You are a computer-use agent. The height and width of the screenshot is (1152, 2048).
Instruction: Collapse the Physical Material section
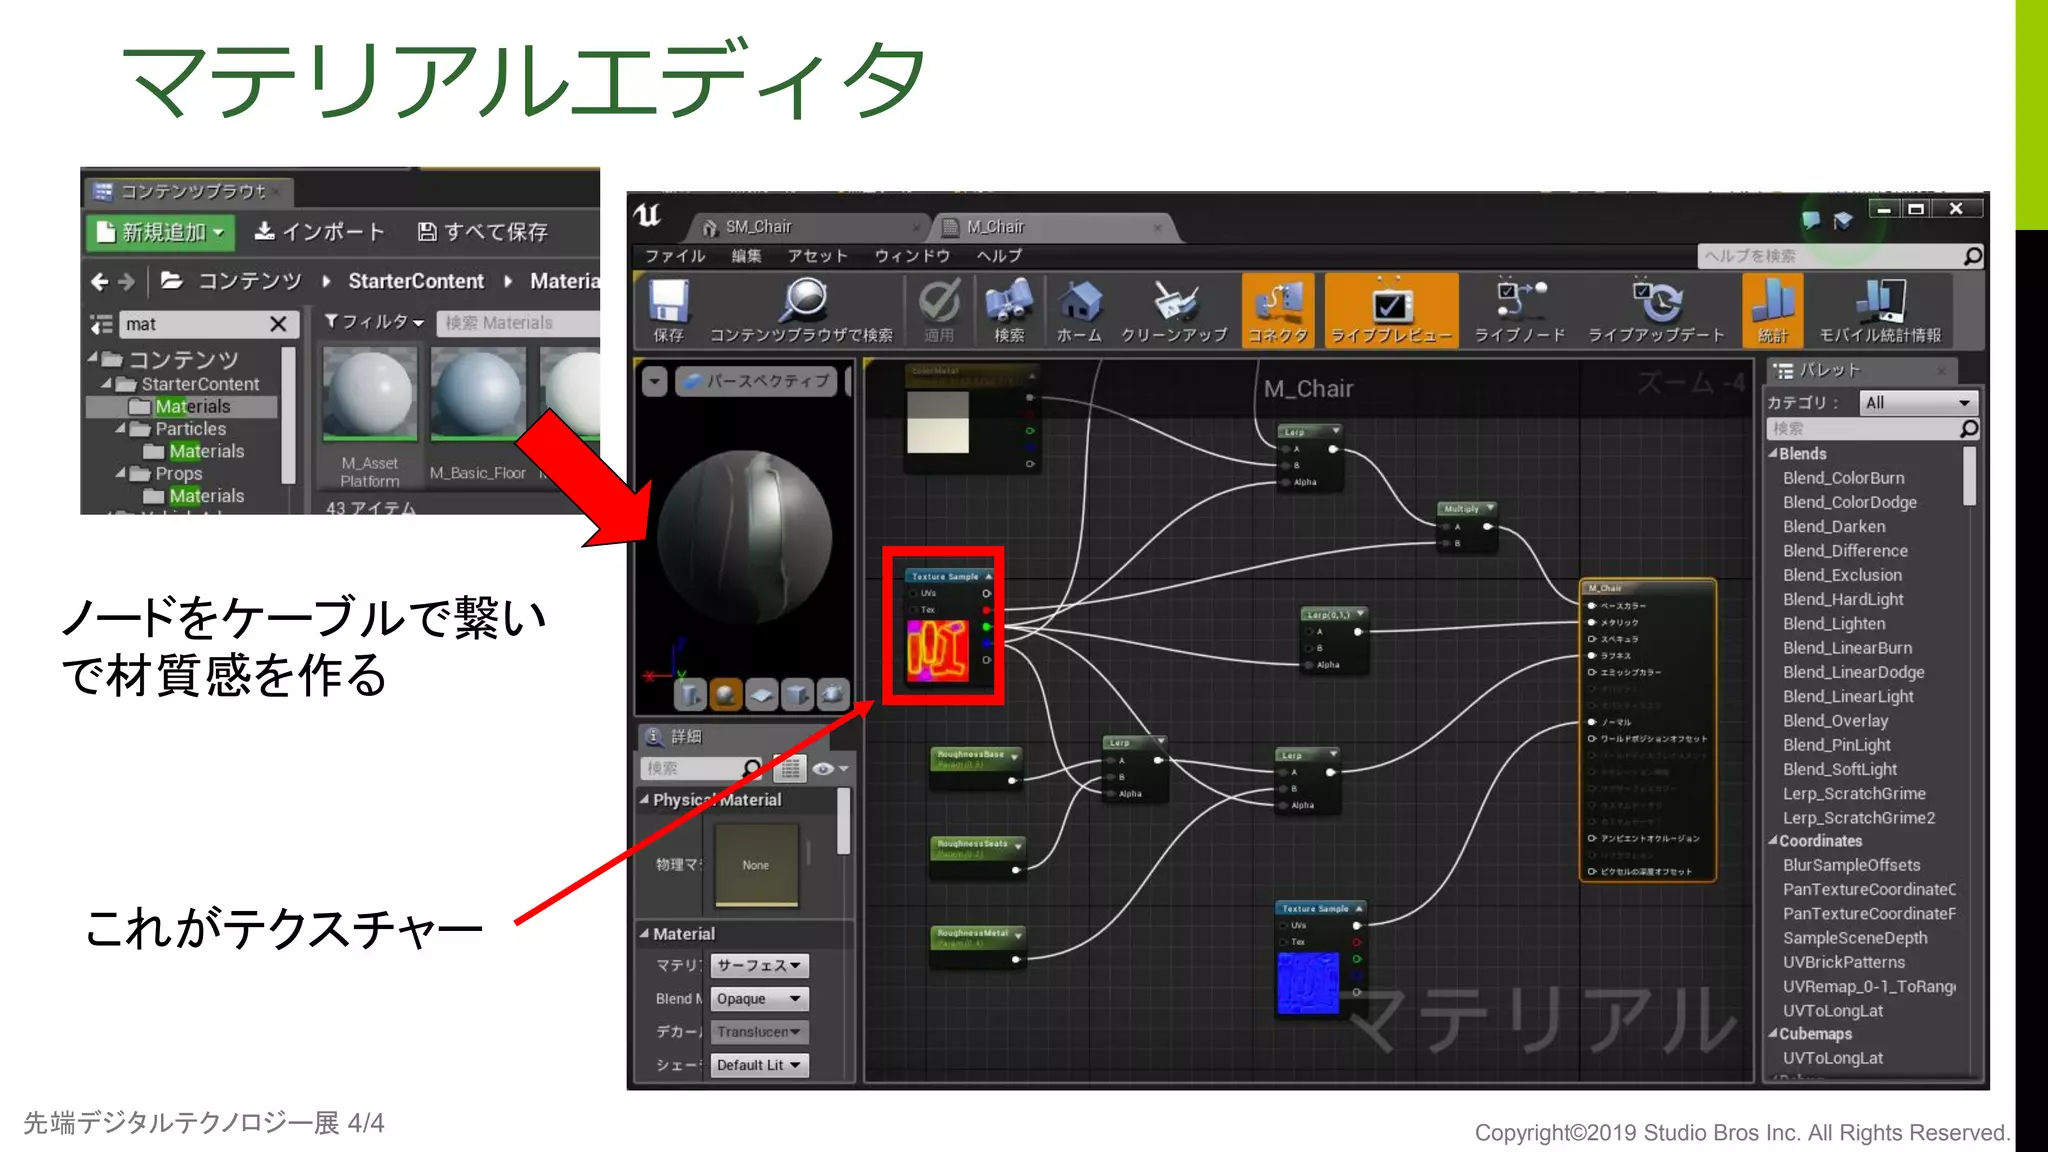644,799
